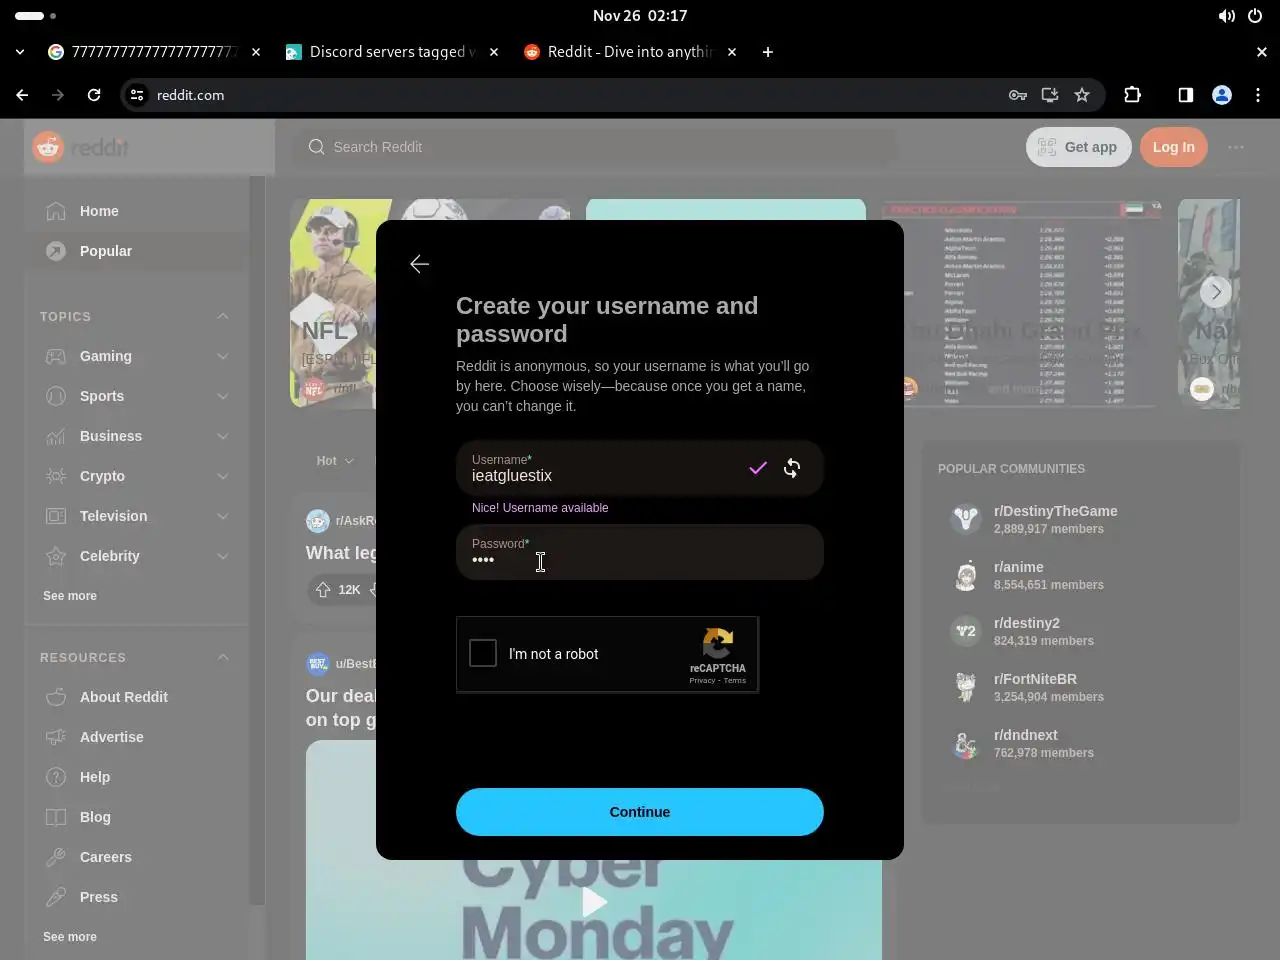Switch to the Discord servers tagged tab

click(392, 52)
